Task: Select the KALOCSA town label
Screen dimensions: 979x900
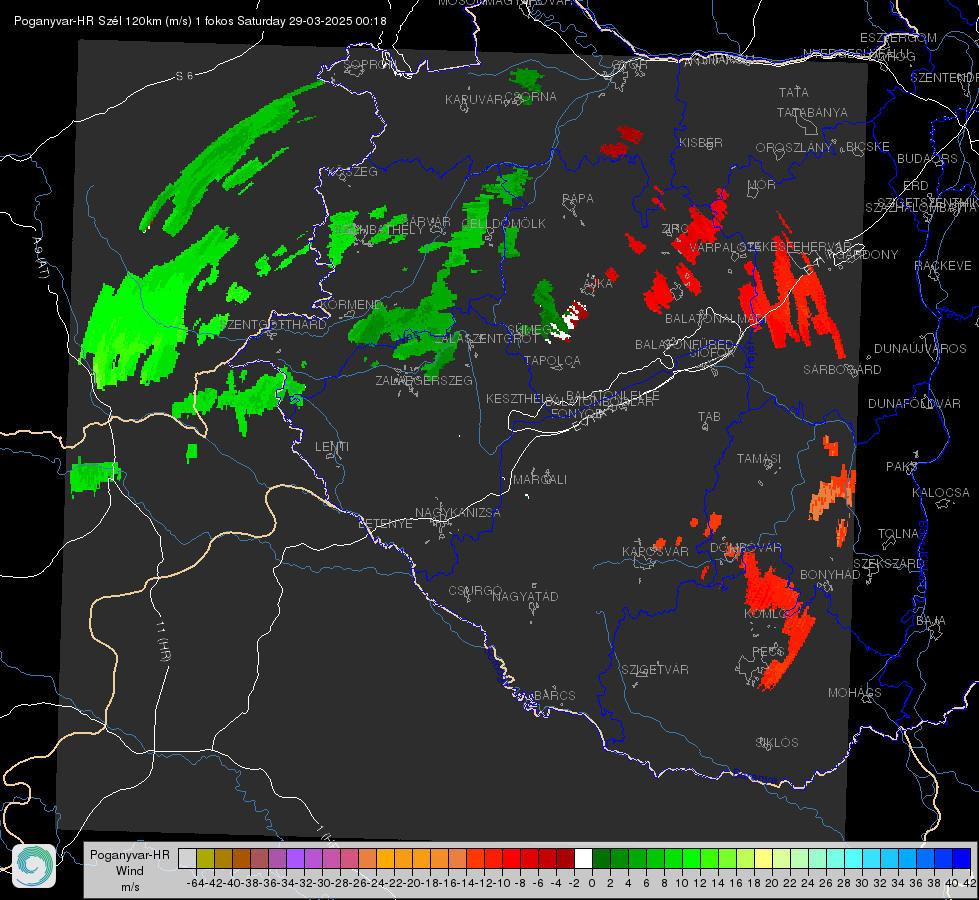Action: click(941, 493)
